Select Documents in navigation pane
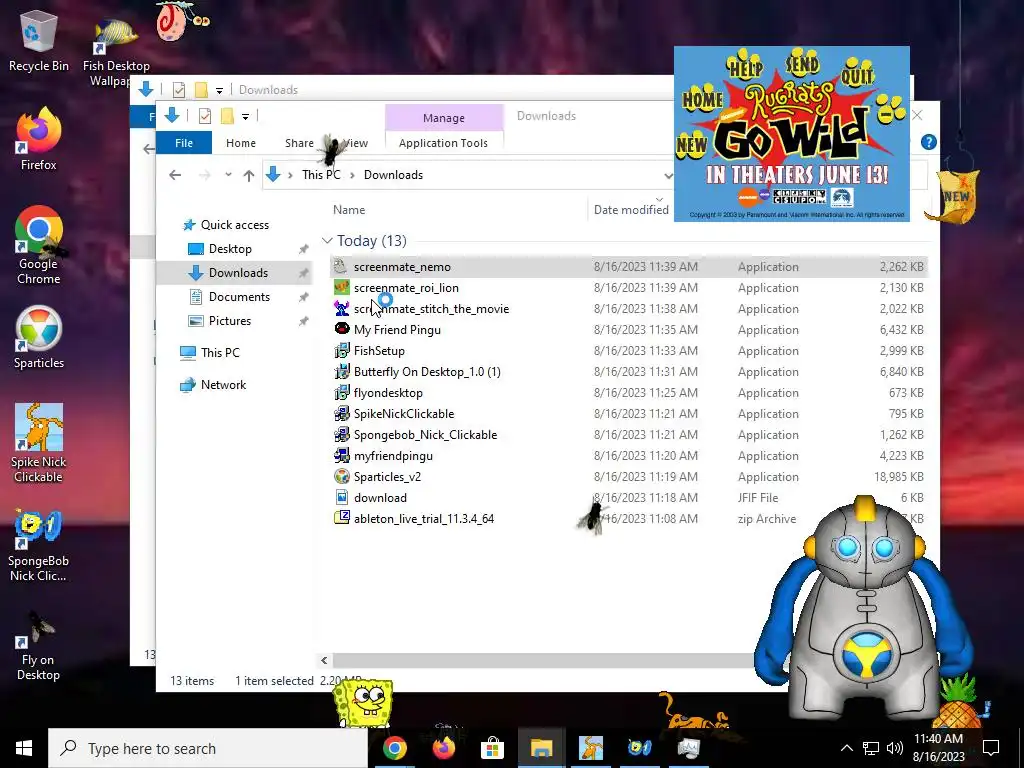Screen dimensions: 1024x768 239,296
